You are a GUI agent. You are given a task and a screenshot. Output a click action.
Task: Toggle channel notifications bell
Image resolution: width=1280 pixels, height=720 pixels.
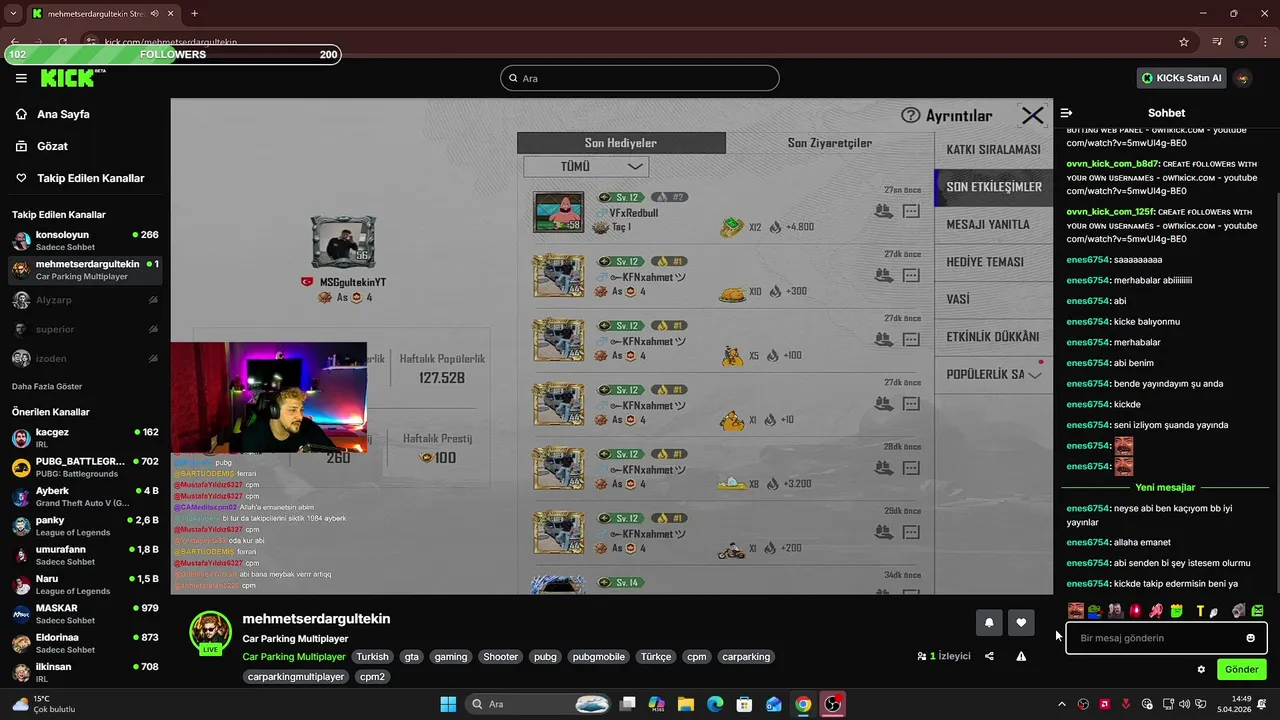click(x=989, y=622)
